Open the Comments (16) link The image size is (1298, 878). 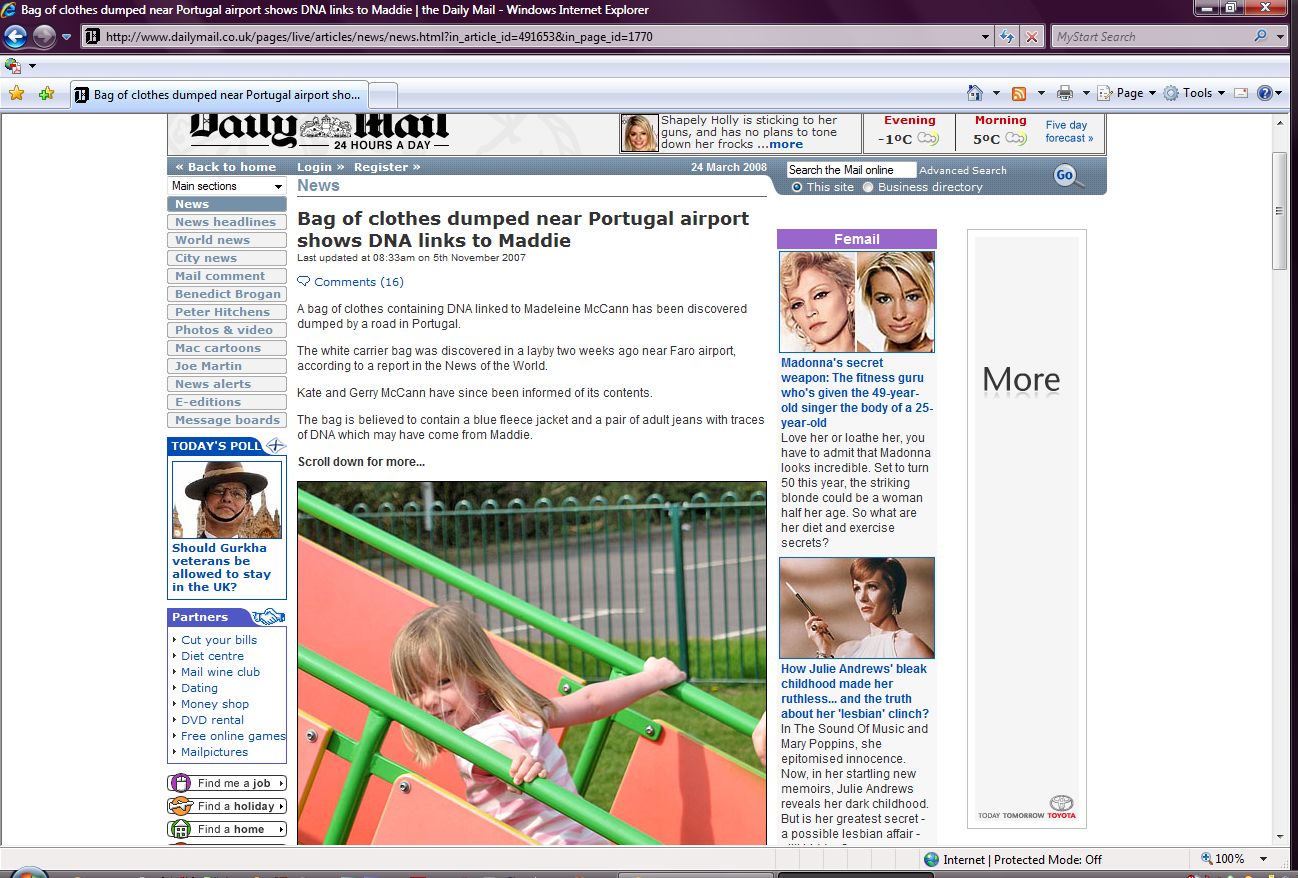[x=358, y=282]
